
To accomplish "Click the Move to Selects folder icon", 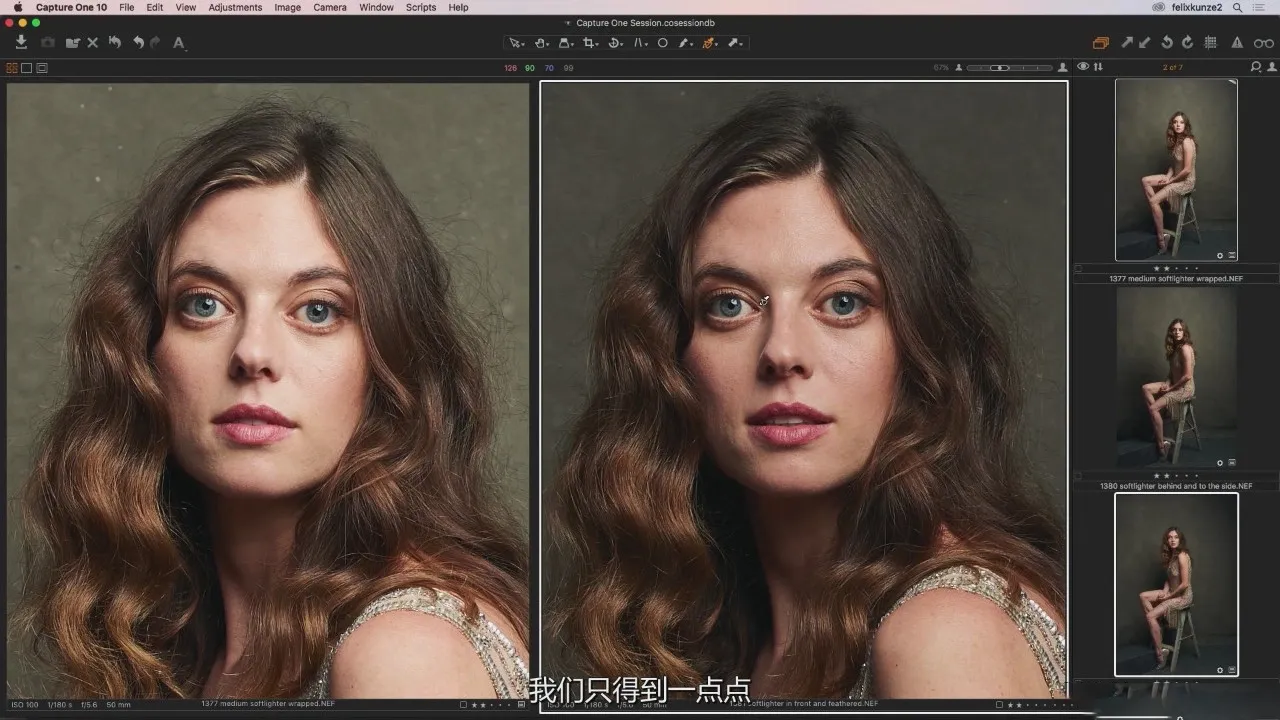I will coord(72,42).
